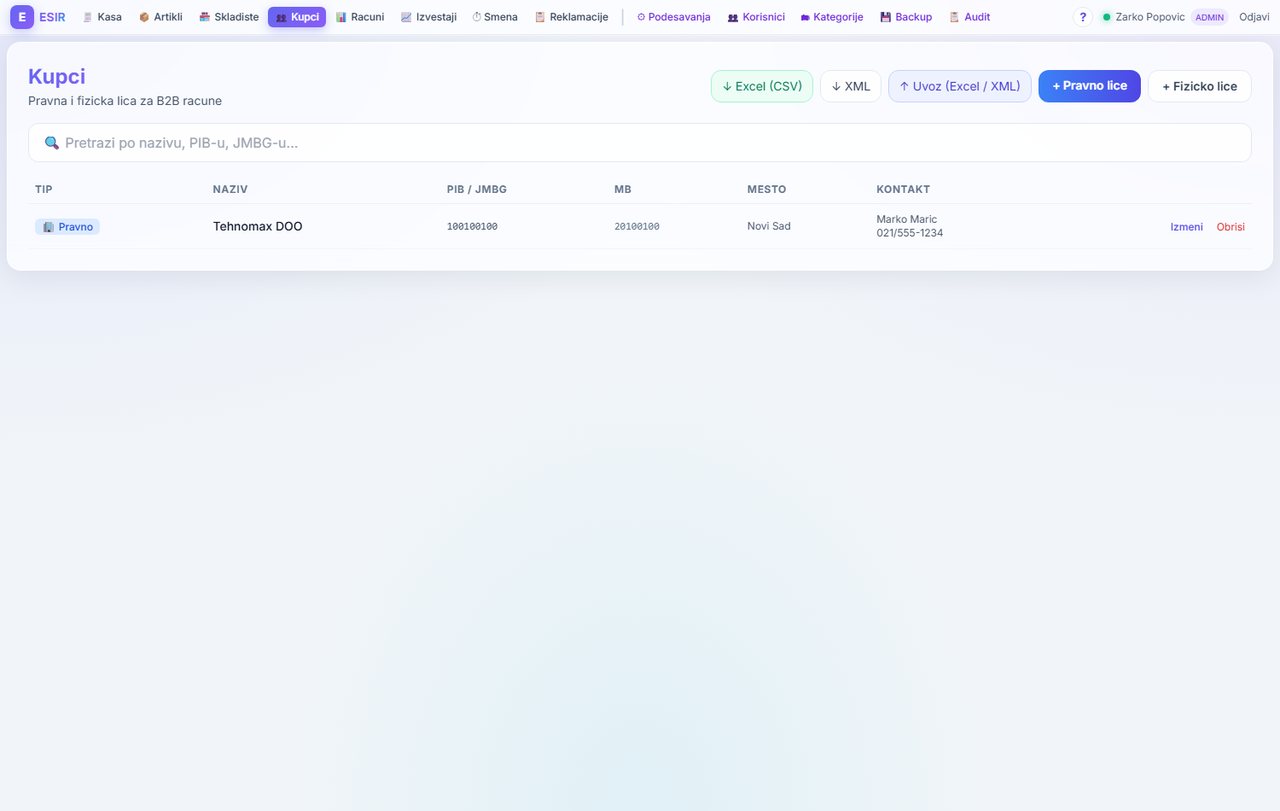This screenshot has height=811, width=1280.
Task: Switch to the Izvestaji tab
Action: pyautogui.click(x=429, y=17)
